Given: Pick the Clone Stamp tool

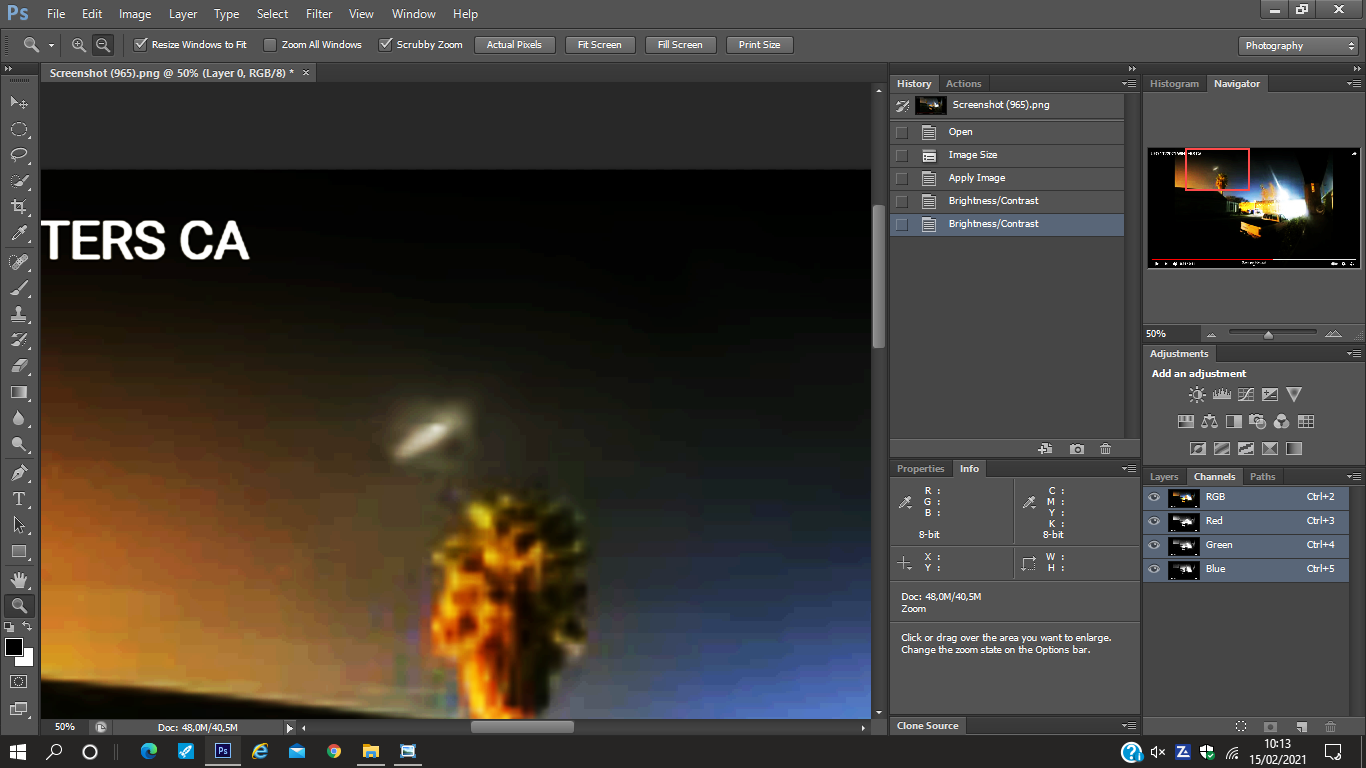Looking at the screenshot, I should pos(18,314).
